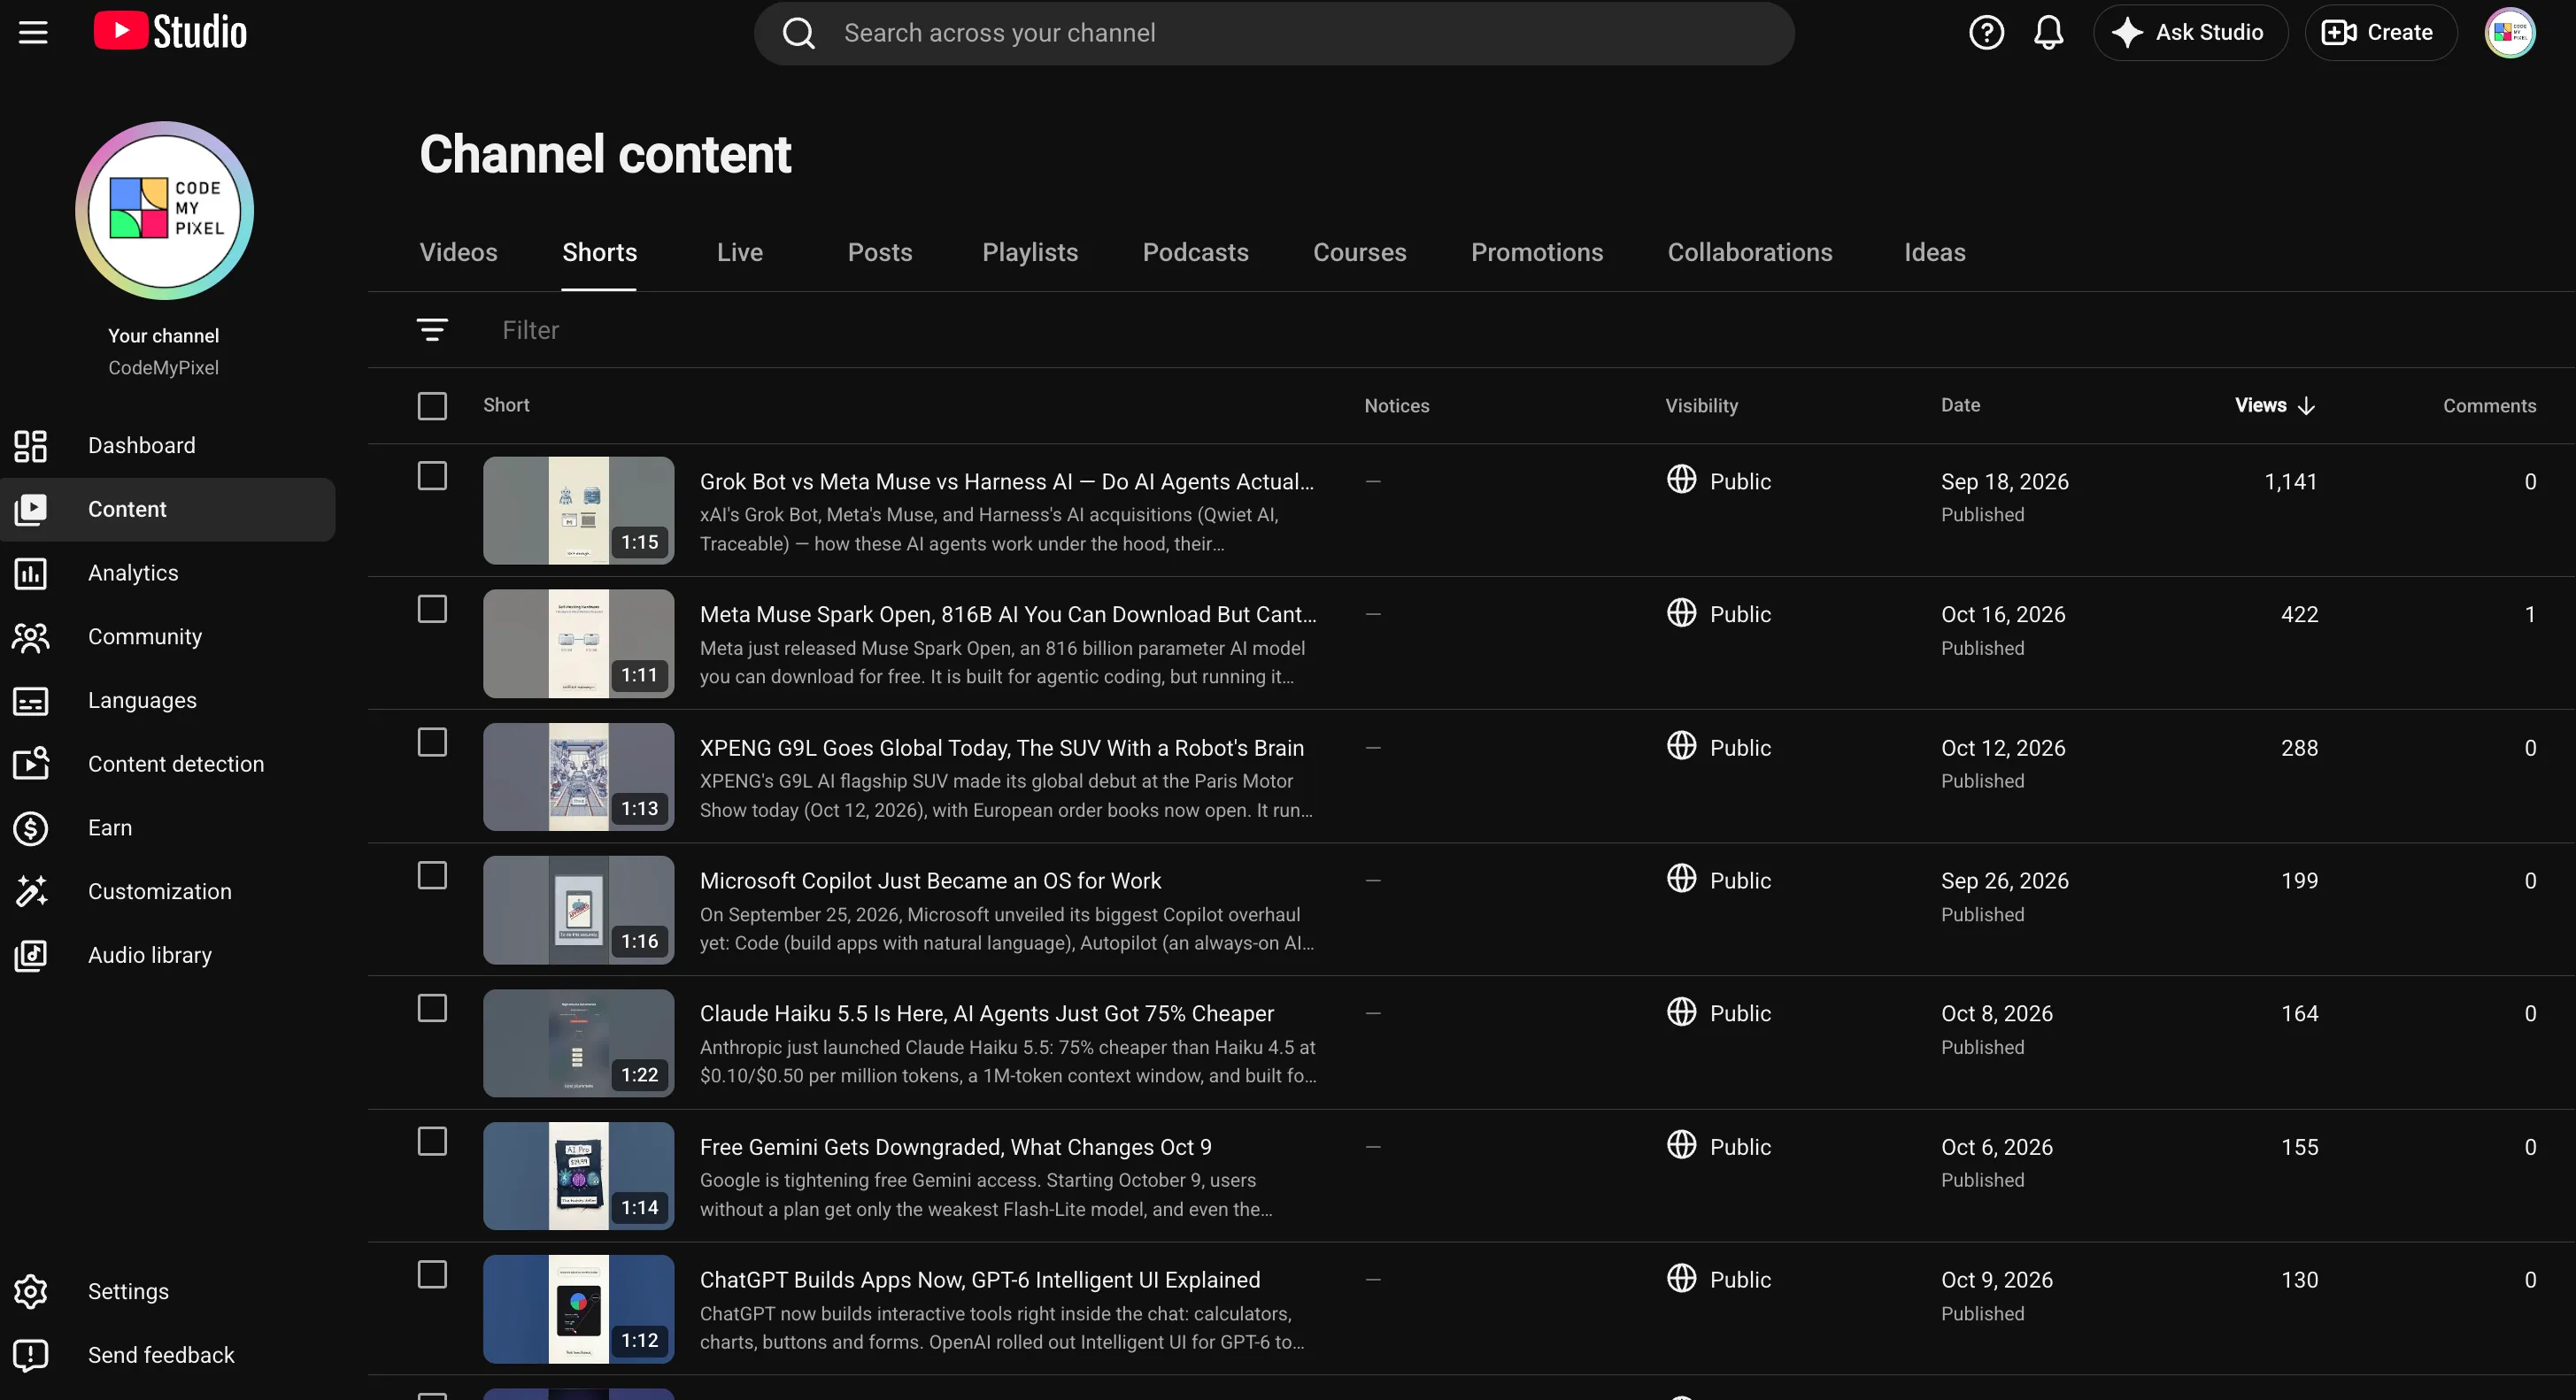Click the Ask Studio button
2576x1400 pixels.
coord(2190,33)
